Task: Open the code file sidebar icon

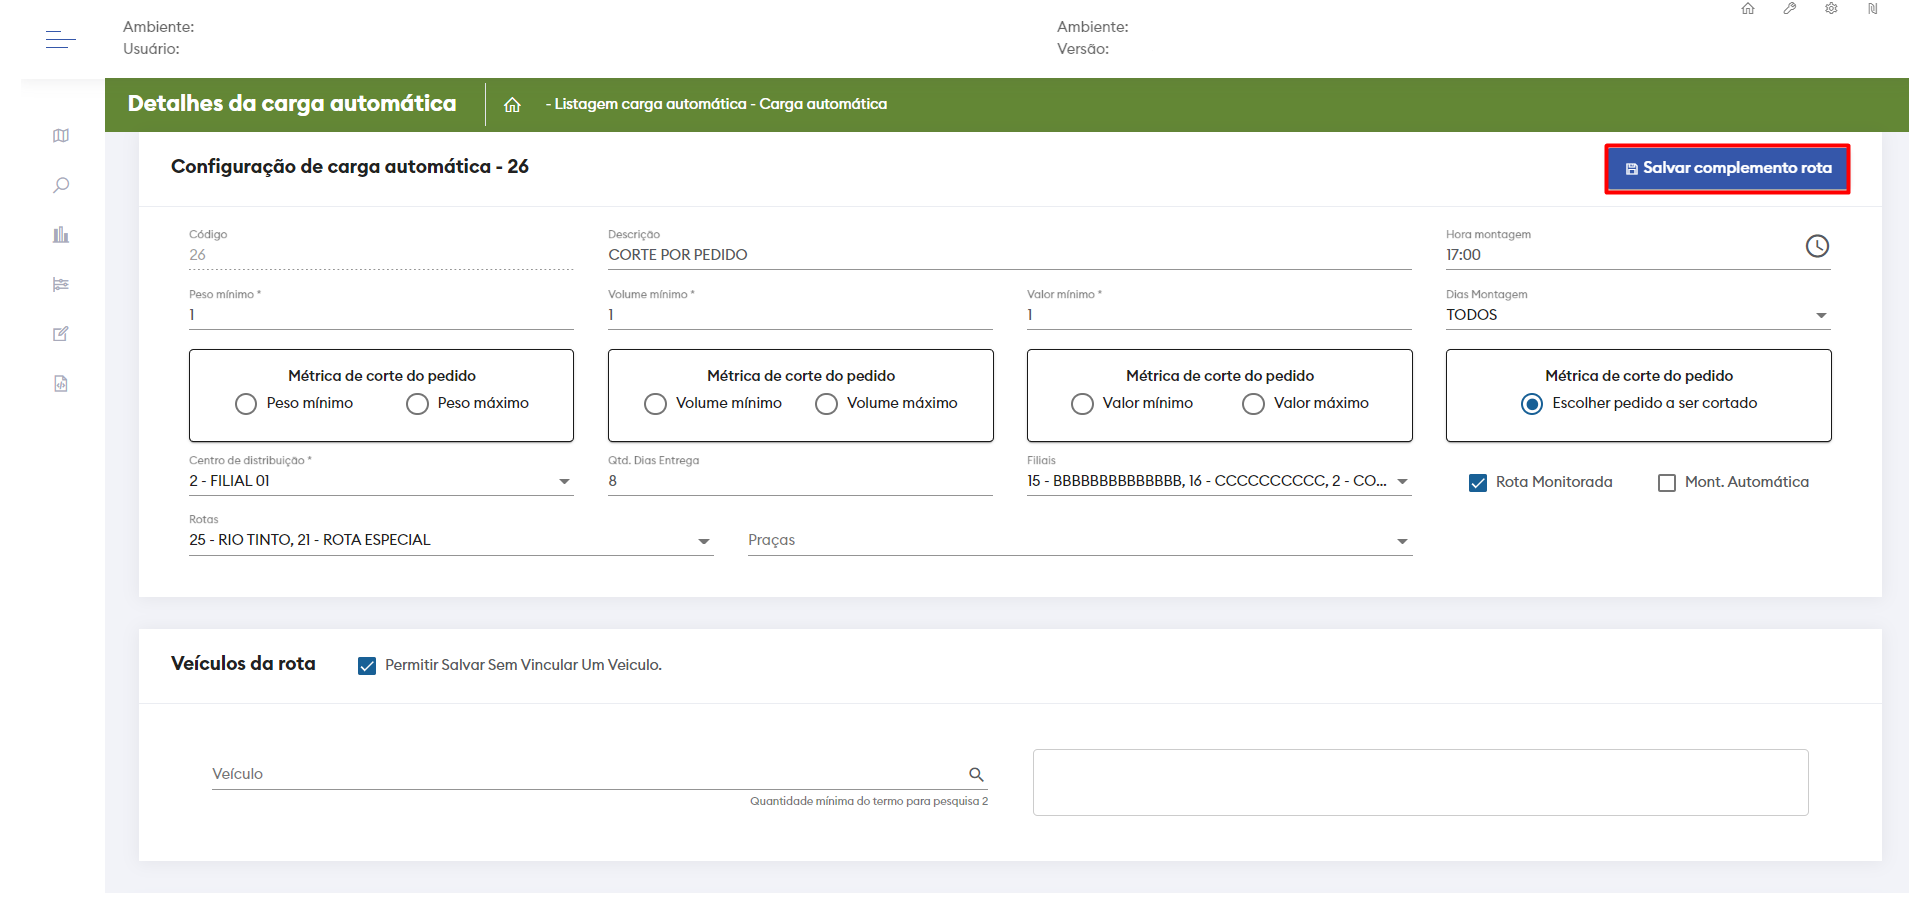Action: (x=61, y=384)
